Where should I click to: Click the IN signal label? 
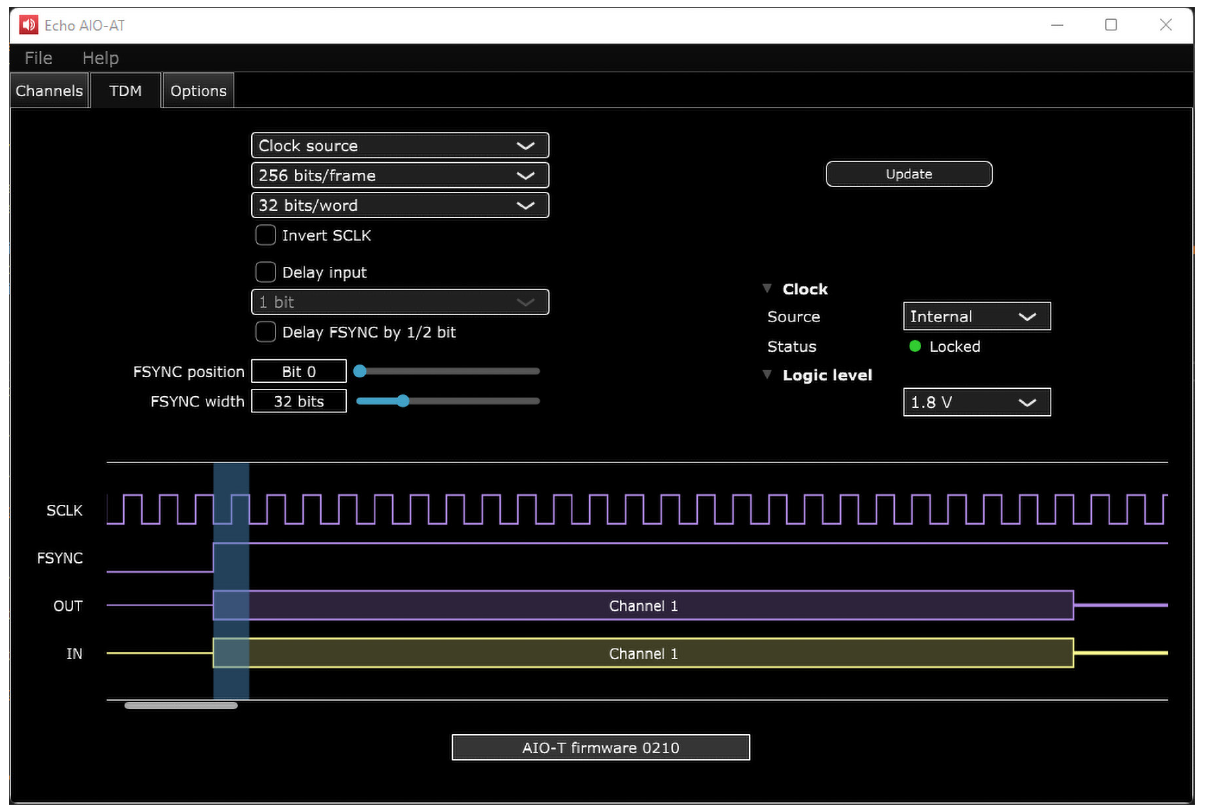point(74,654)
